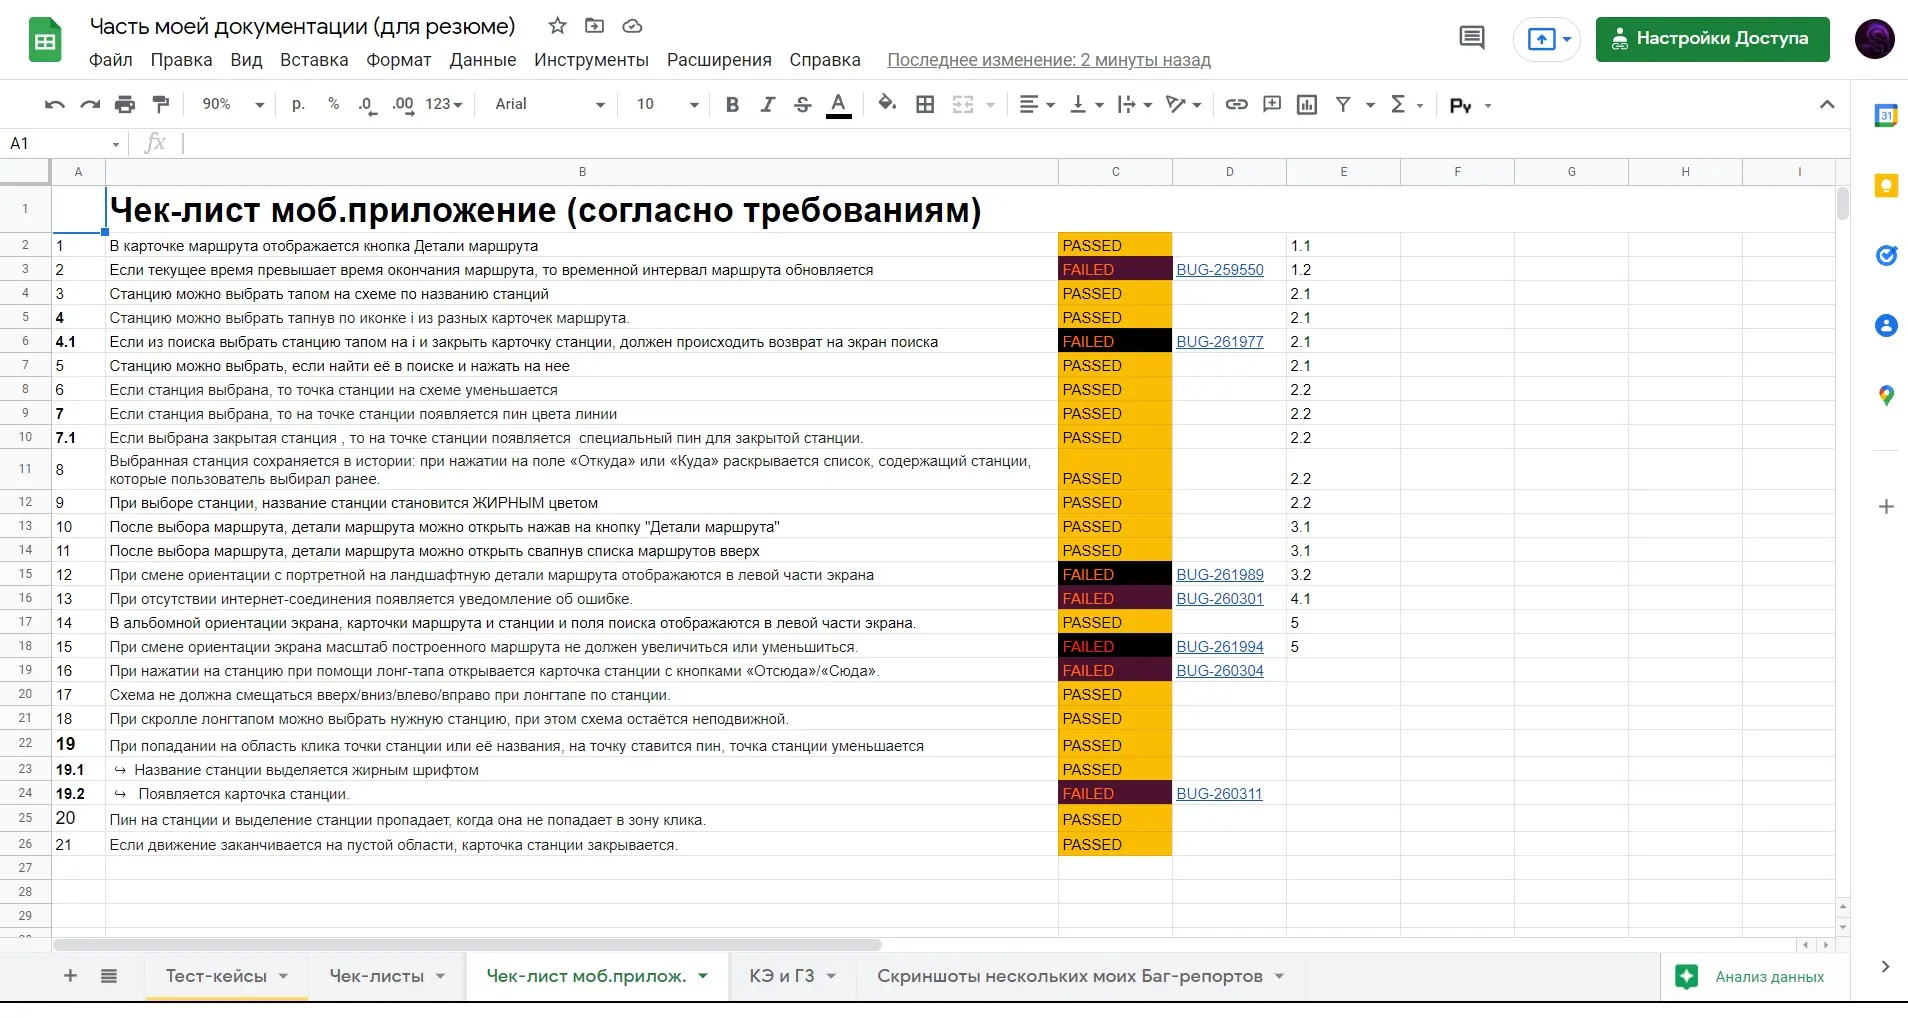Toggle italic formatting
1908x1018 pixels.
(767, 105)
